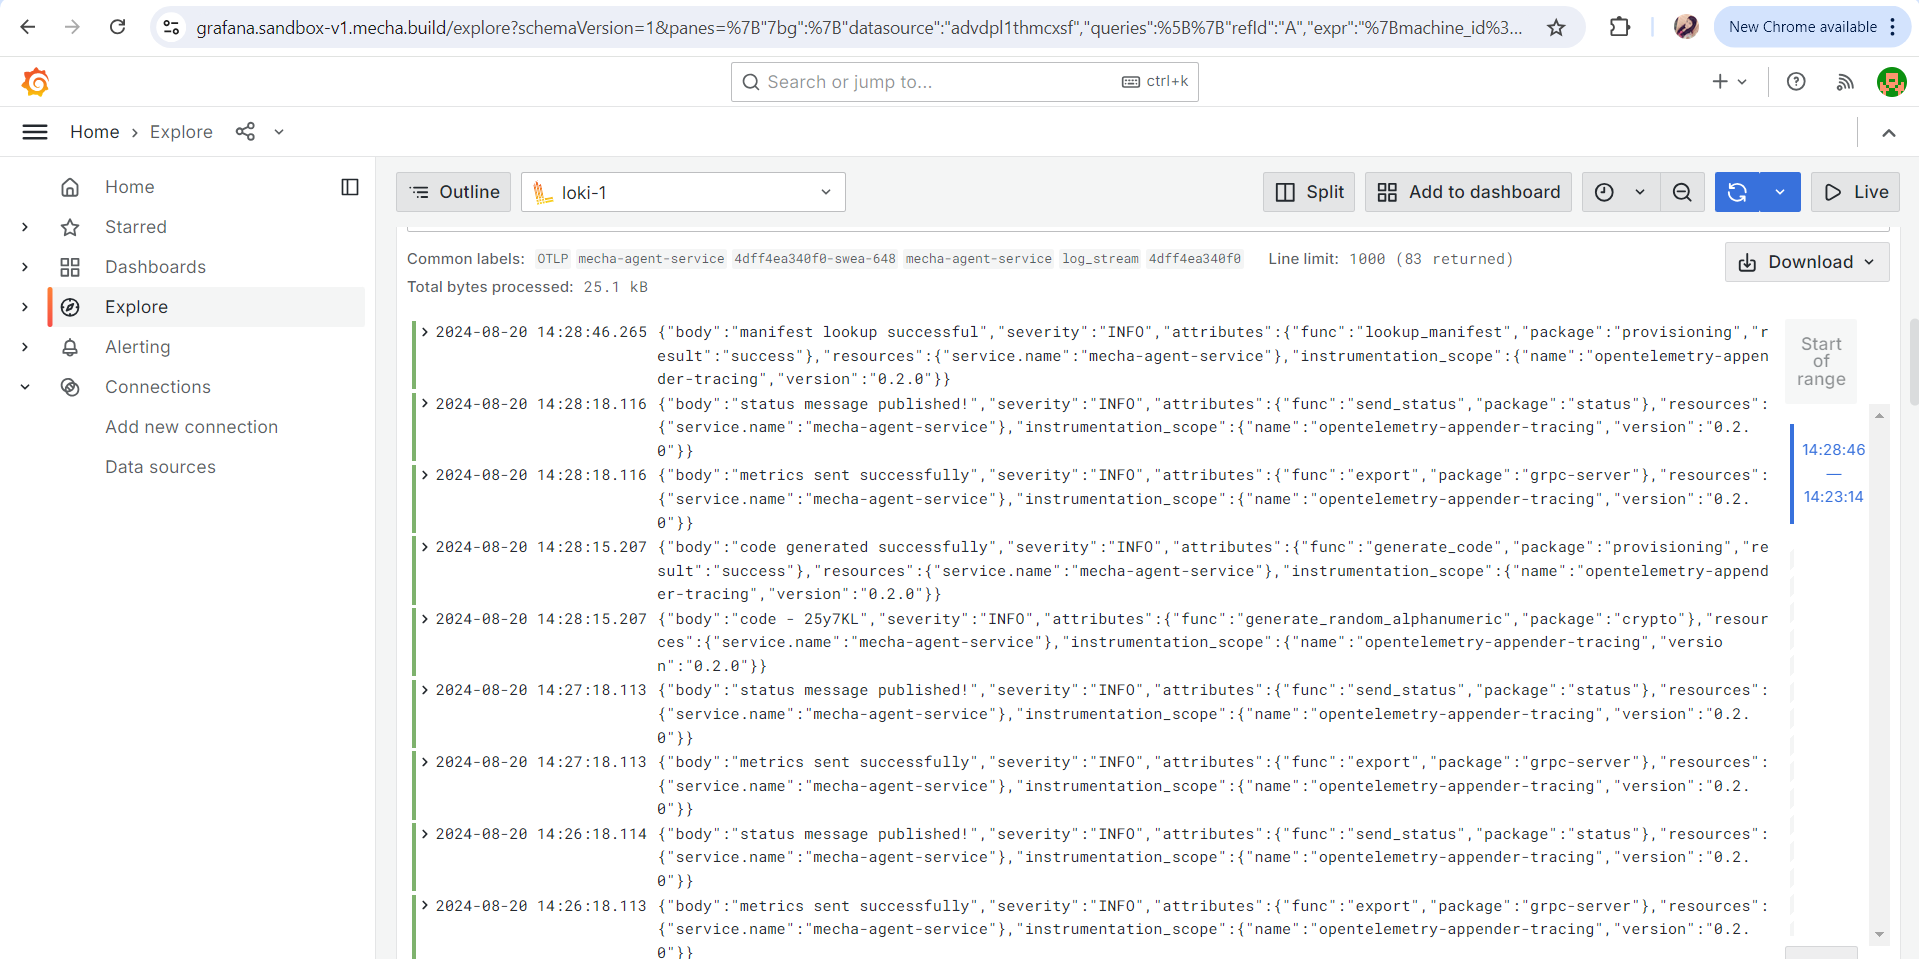Viewport: 1919px width, 959px height.
Task: Open the loki-1 datasource dropdown
Action: [x=683, y=192]
